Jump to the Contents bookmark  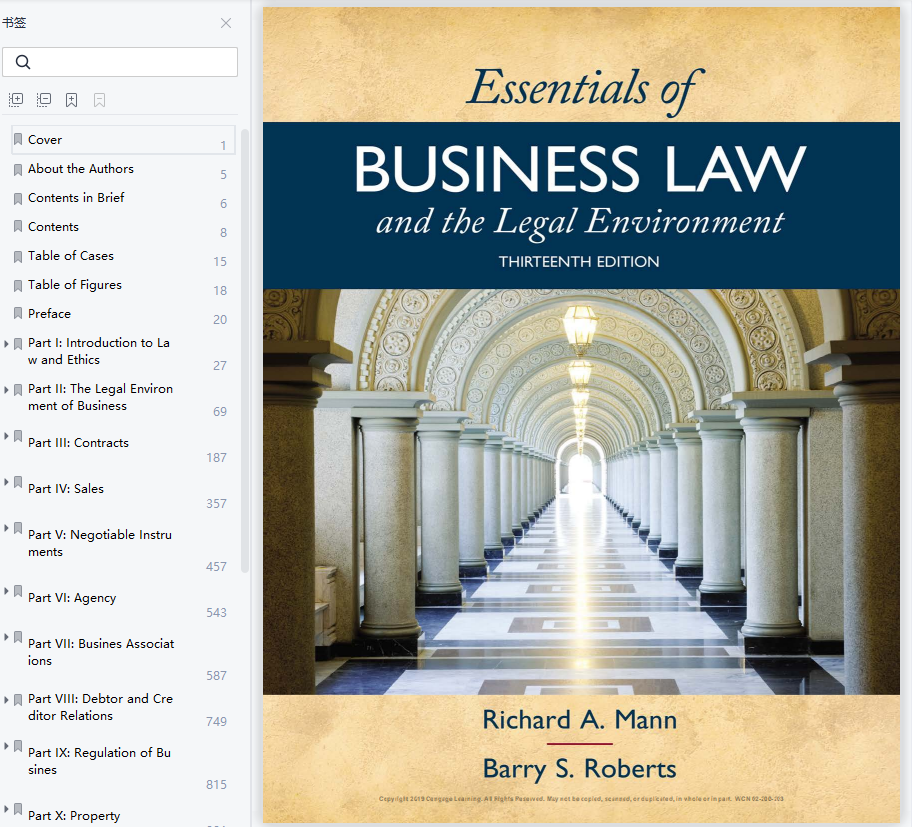(x=54, y=227)
